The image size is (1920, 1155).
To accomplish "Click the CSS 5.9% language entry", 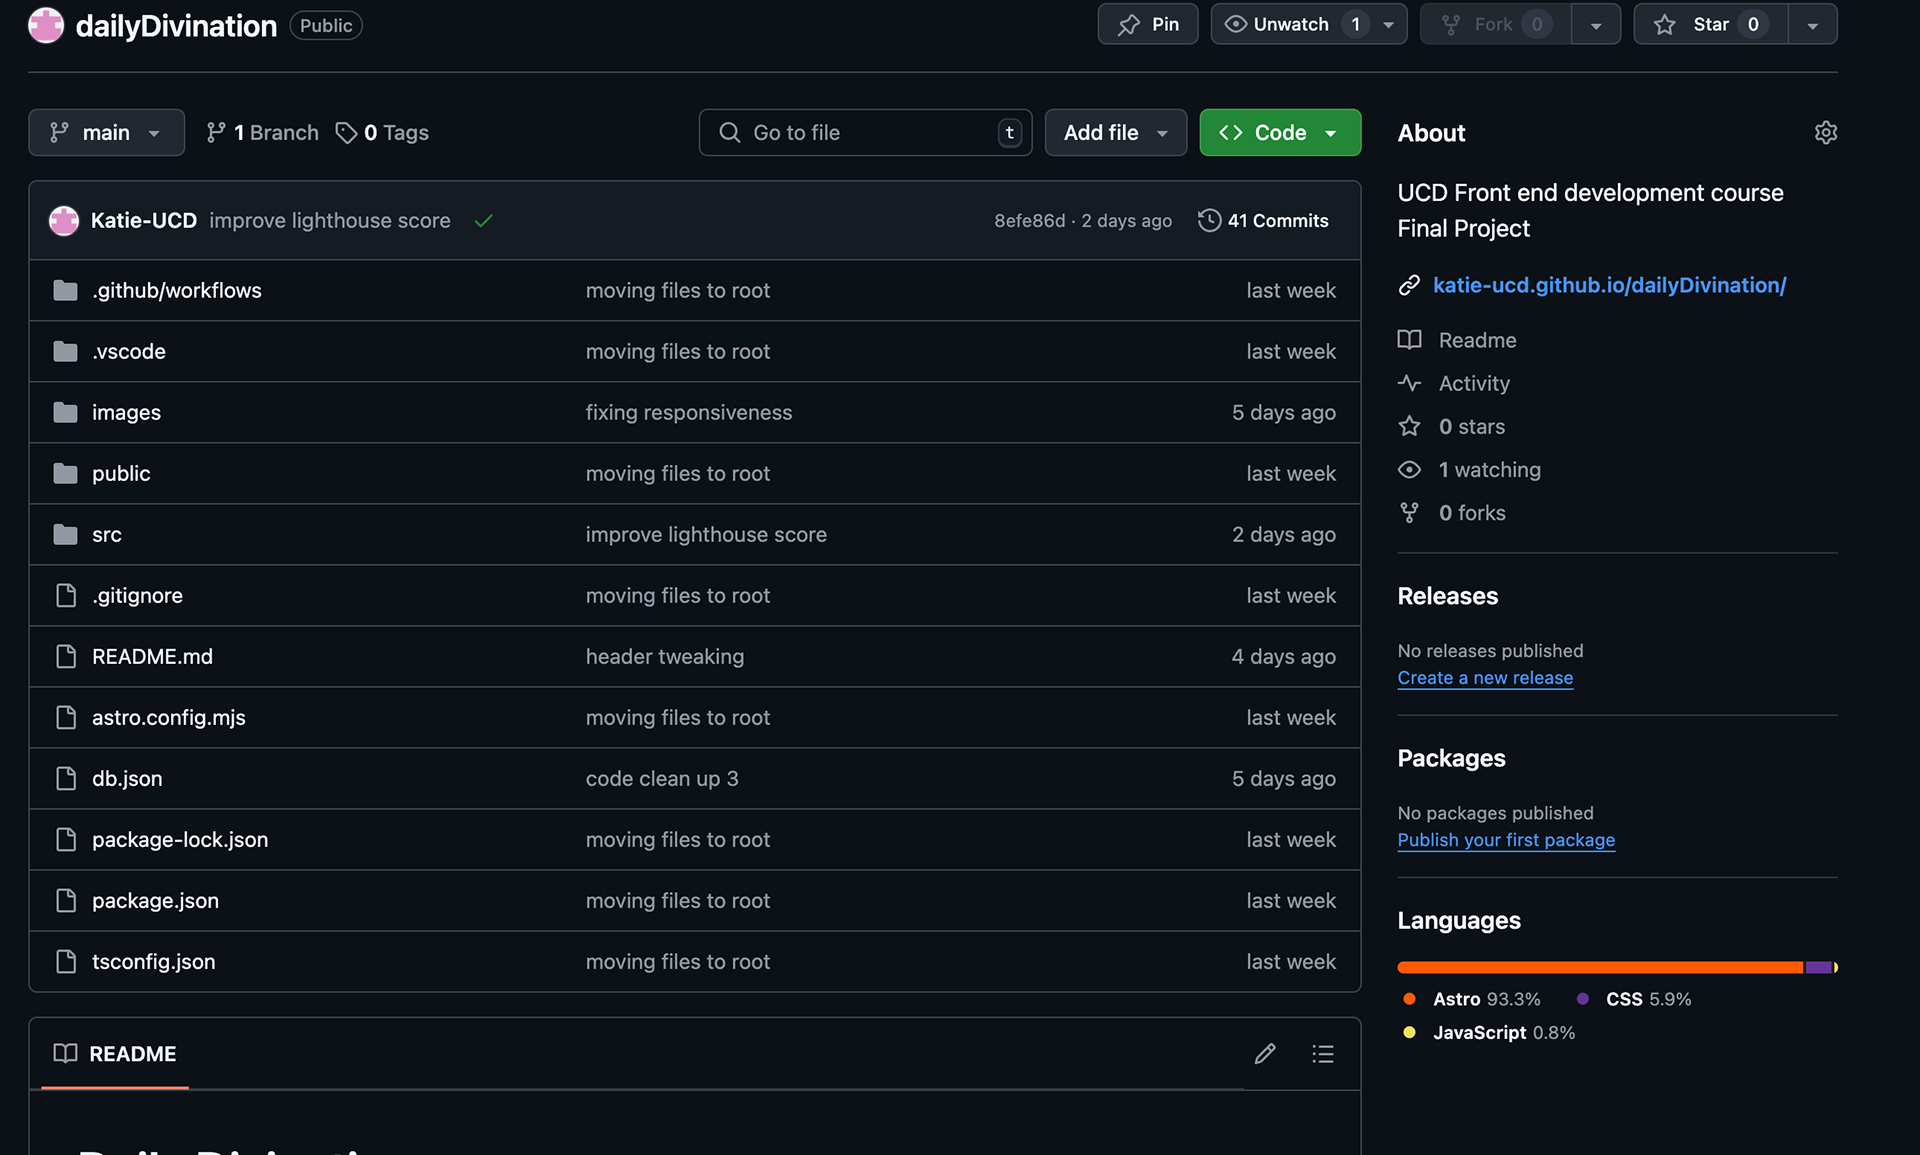I will 1634,999.
